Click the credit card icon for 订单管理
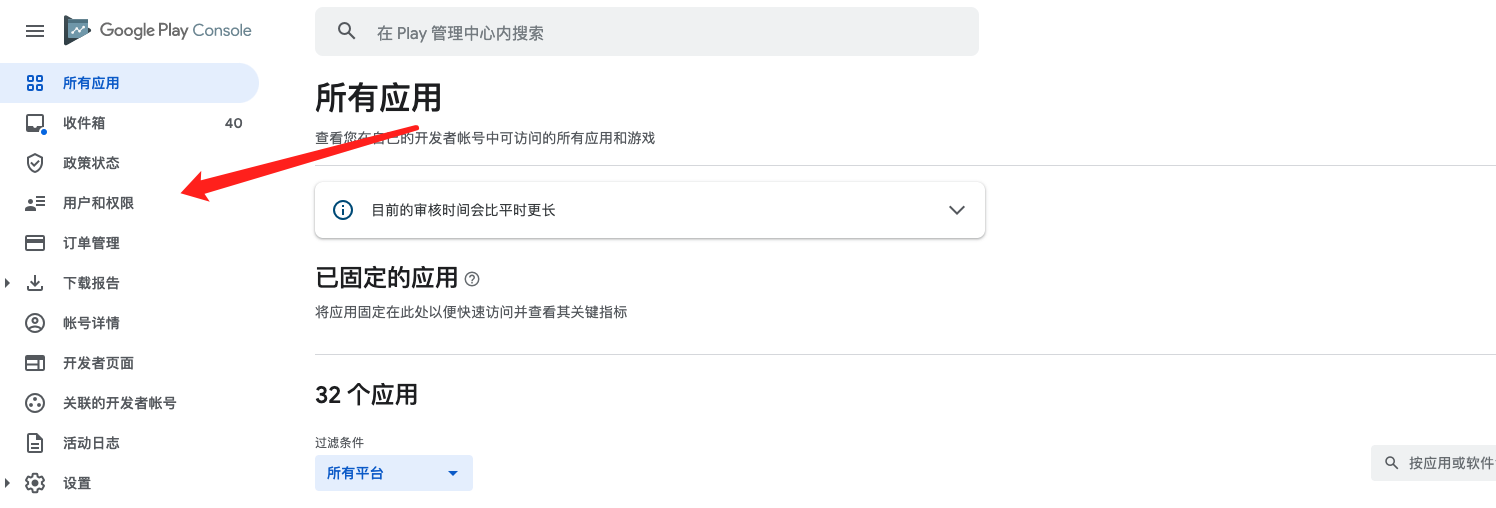 (x=35, y=243)
